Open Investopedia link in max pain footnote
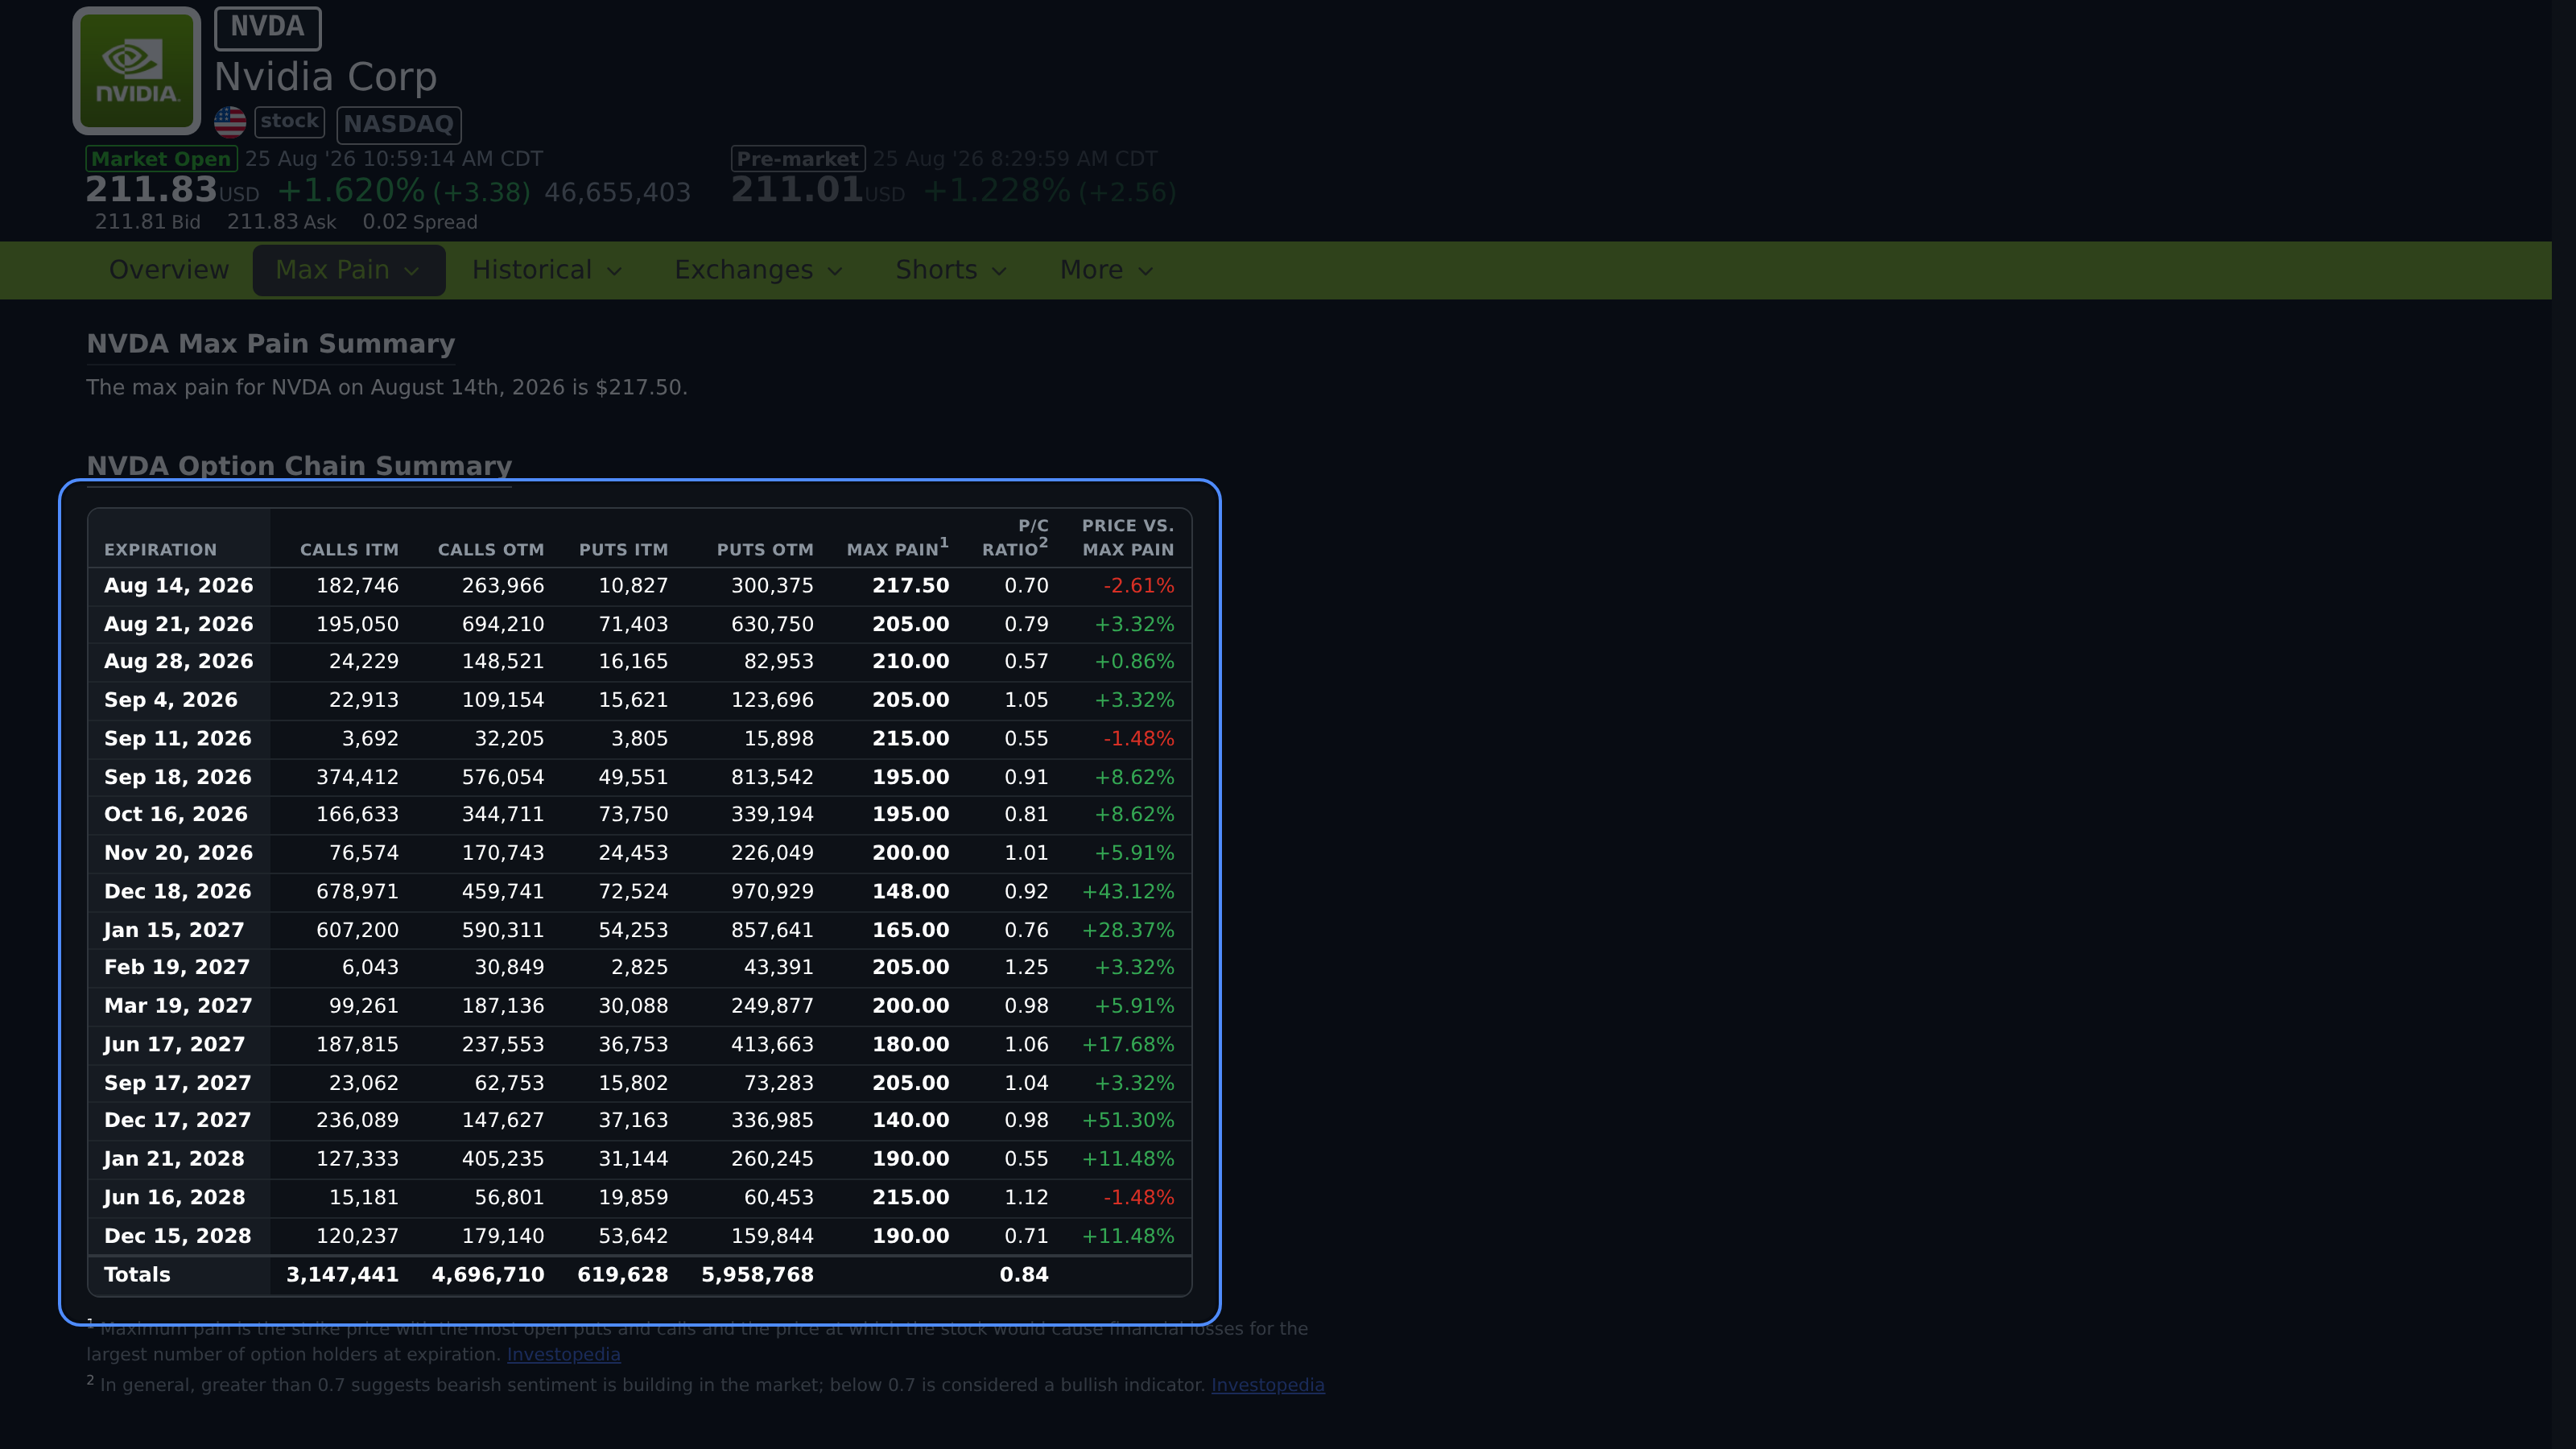2576x1449 pixels. point(563,1355)
